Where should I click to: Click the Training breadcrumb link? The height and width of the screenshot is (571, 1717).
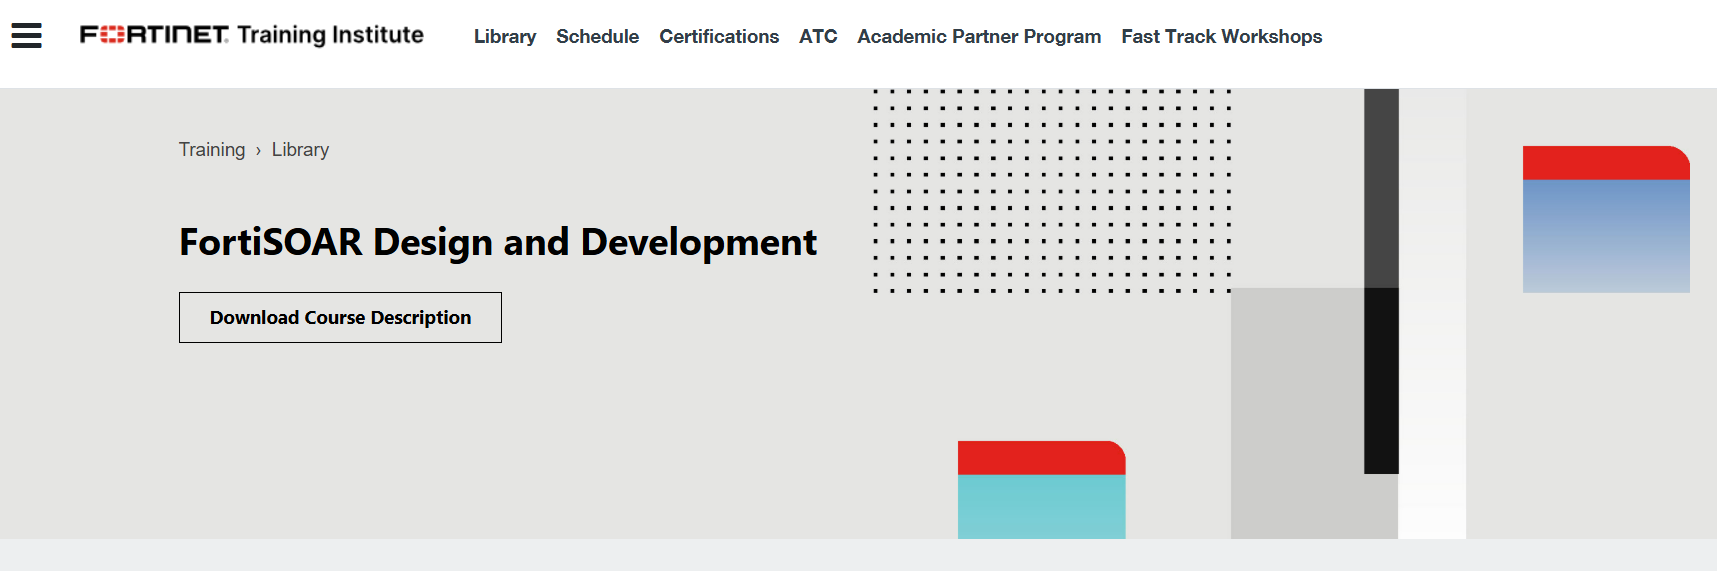[x=212, y=149]
